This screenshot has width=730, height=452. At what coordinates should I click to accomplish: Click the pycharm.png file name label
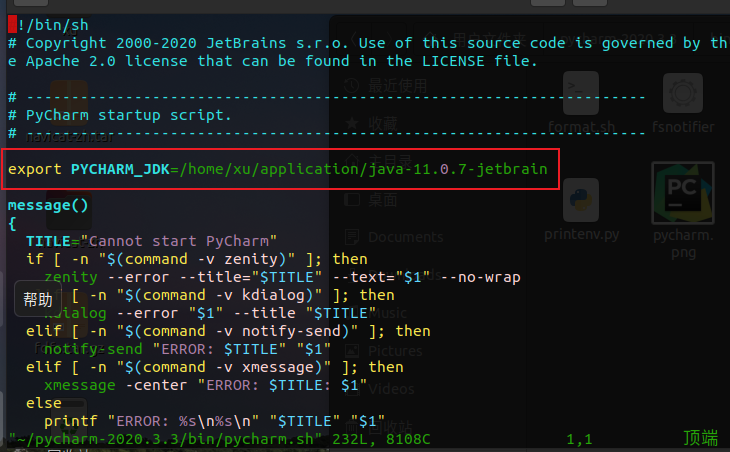pos(683,244)
